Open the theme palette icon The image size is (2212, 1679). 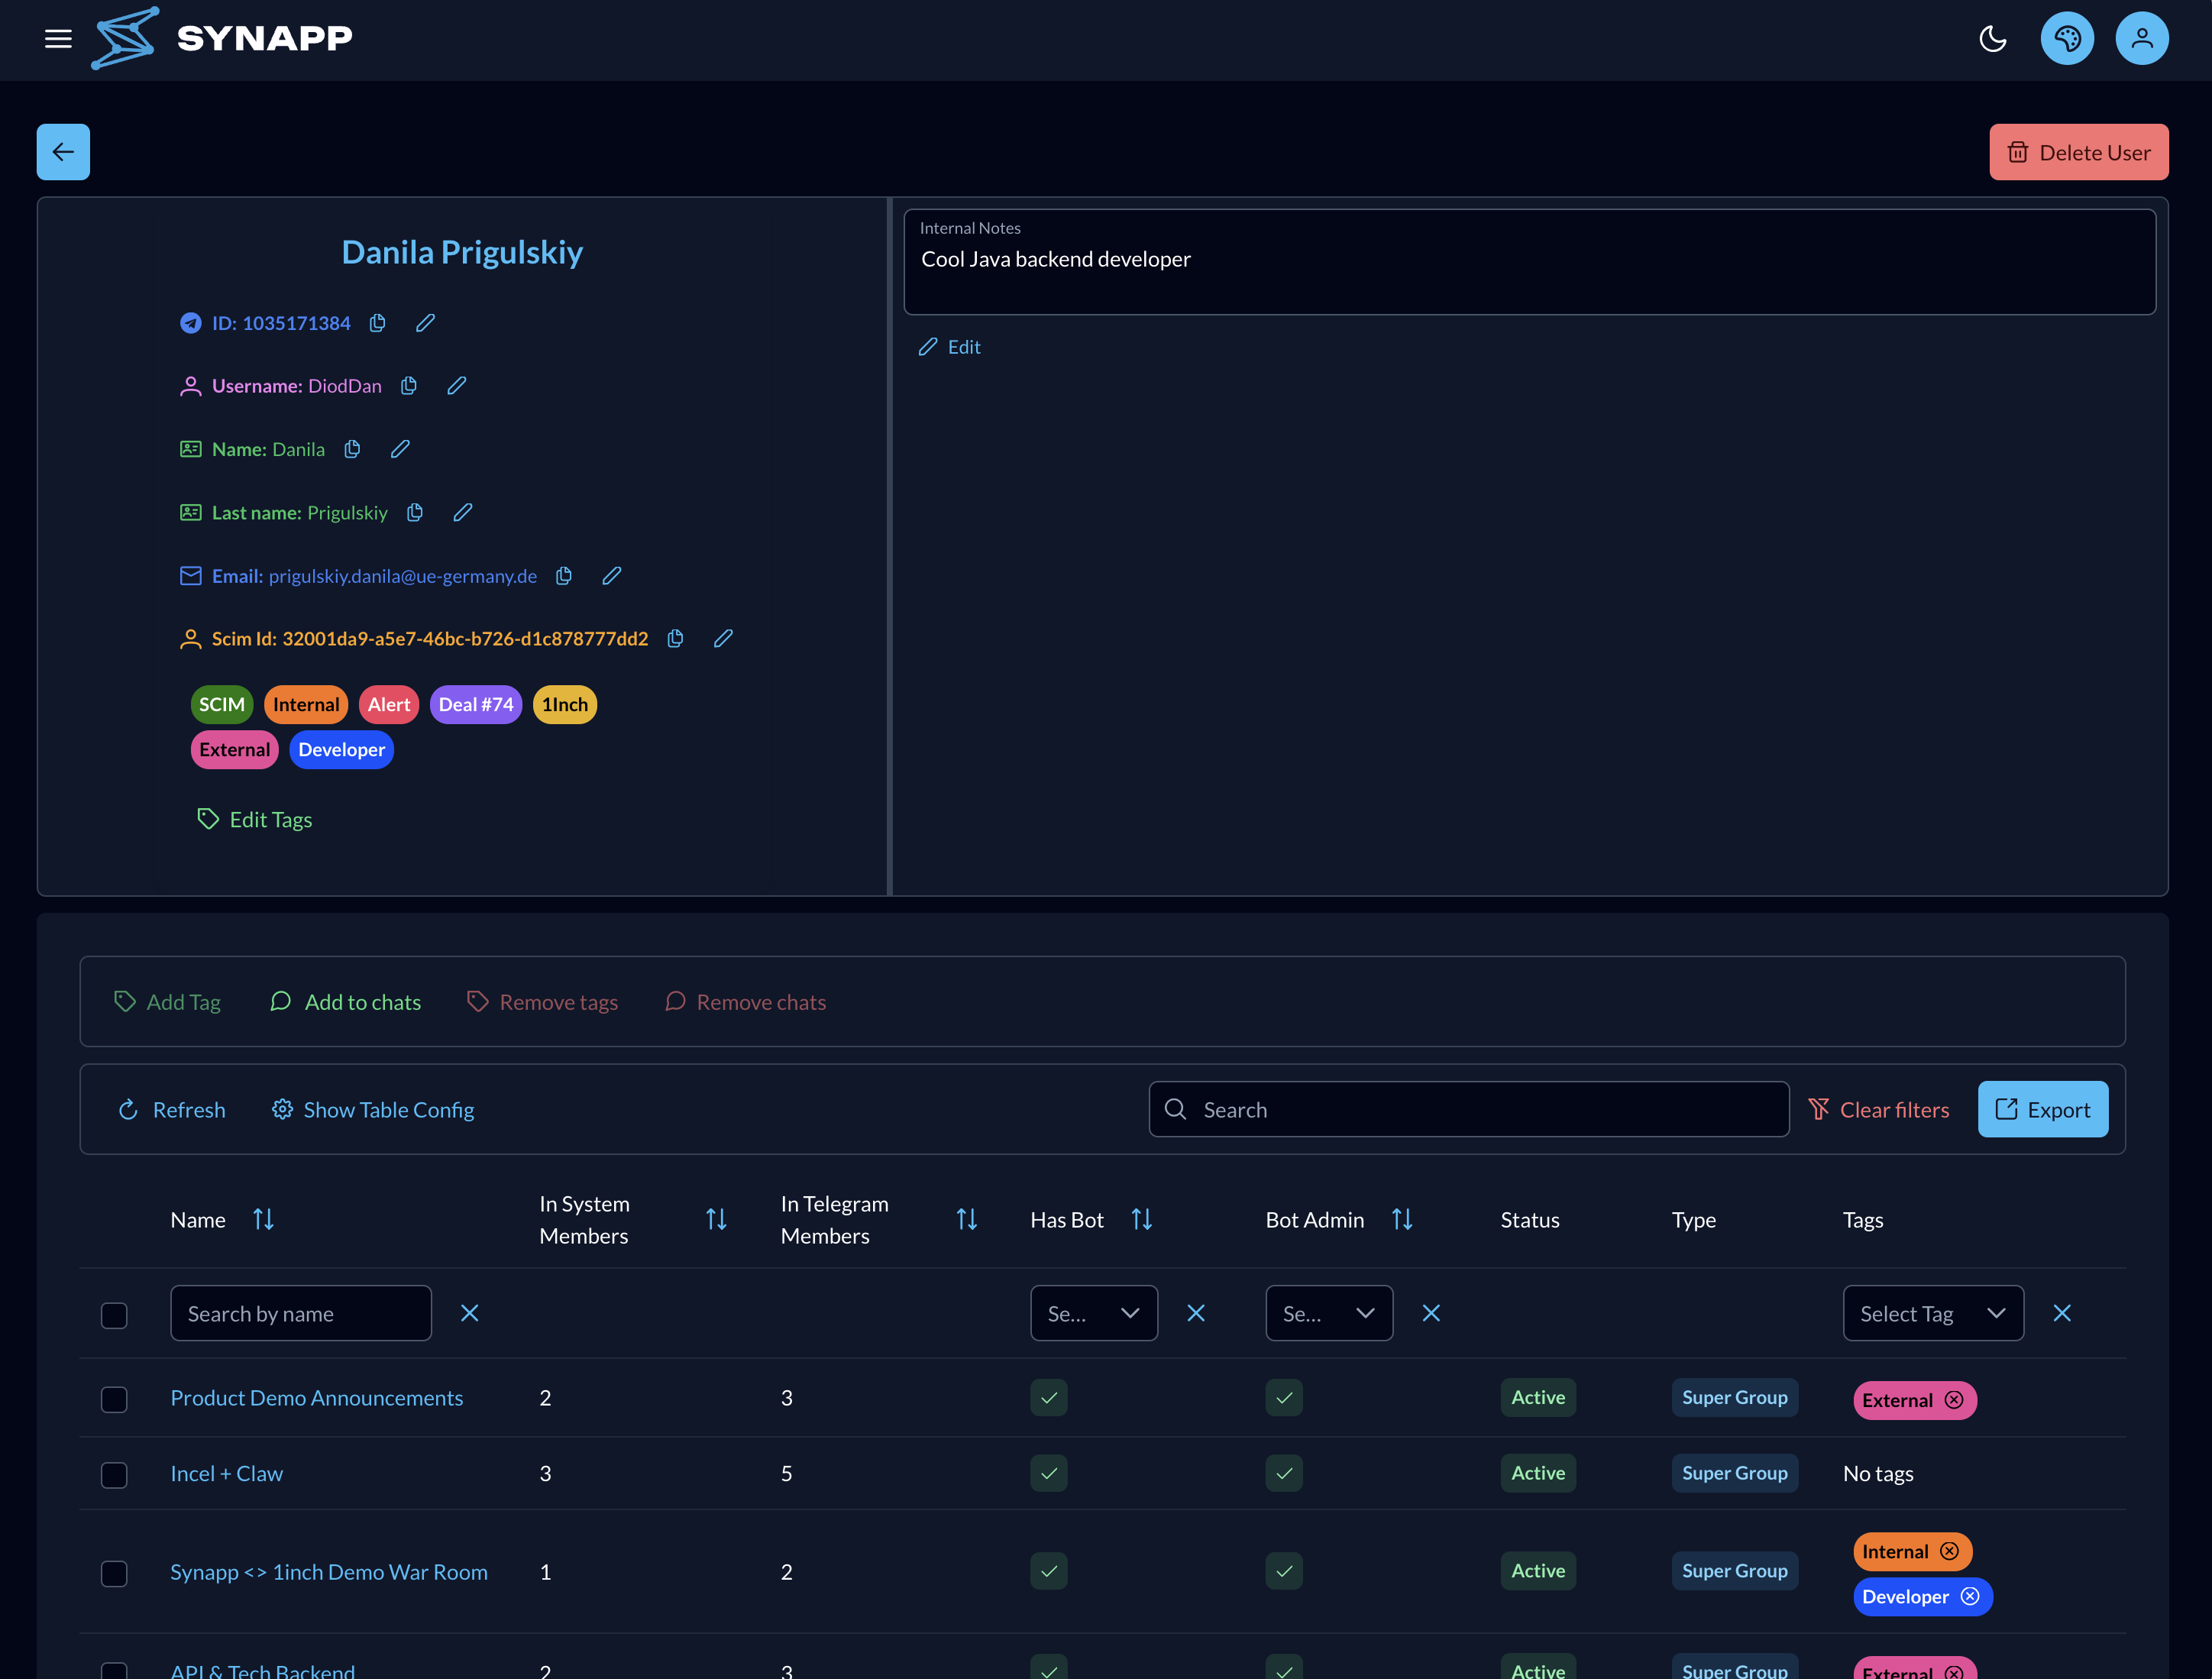point(2067,38)
